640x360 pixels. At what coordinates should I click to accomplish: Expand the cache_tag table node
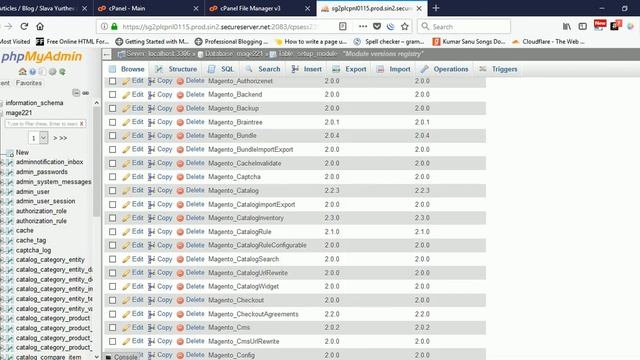click(2, 241)
